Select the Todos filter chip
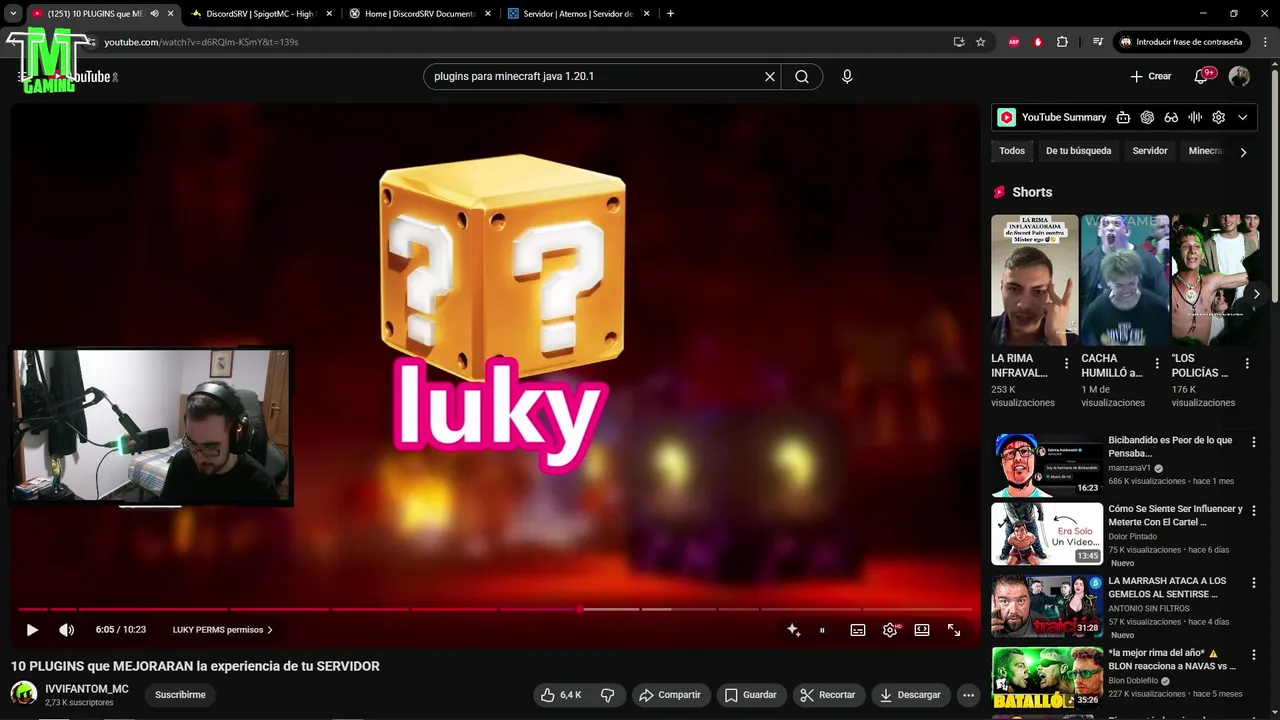The image size is (1280, 720). pos(1012,151)
